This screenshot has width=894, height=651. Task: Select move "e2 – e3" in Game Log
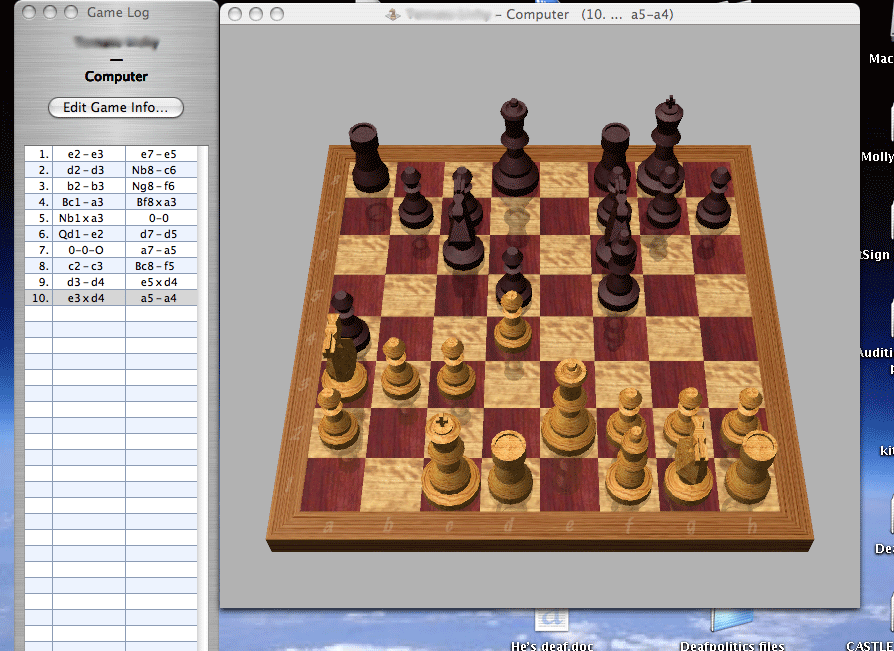(86, 154)
